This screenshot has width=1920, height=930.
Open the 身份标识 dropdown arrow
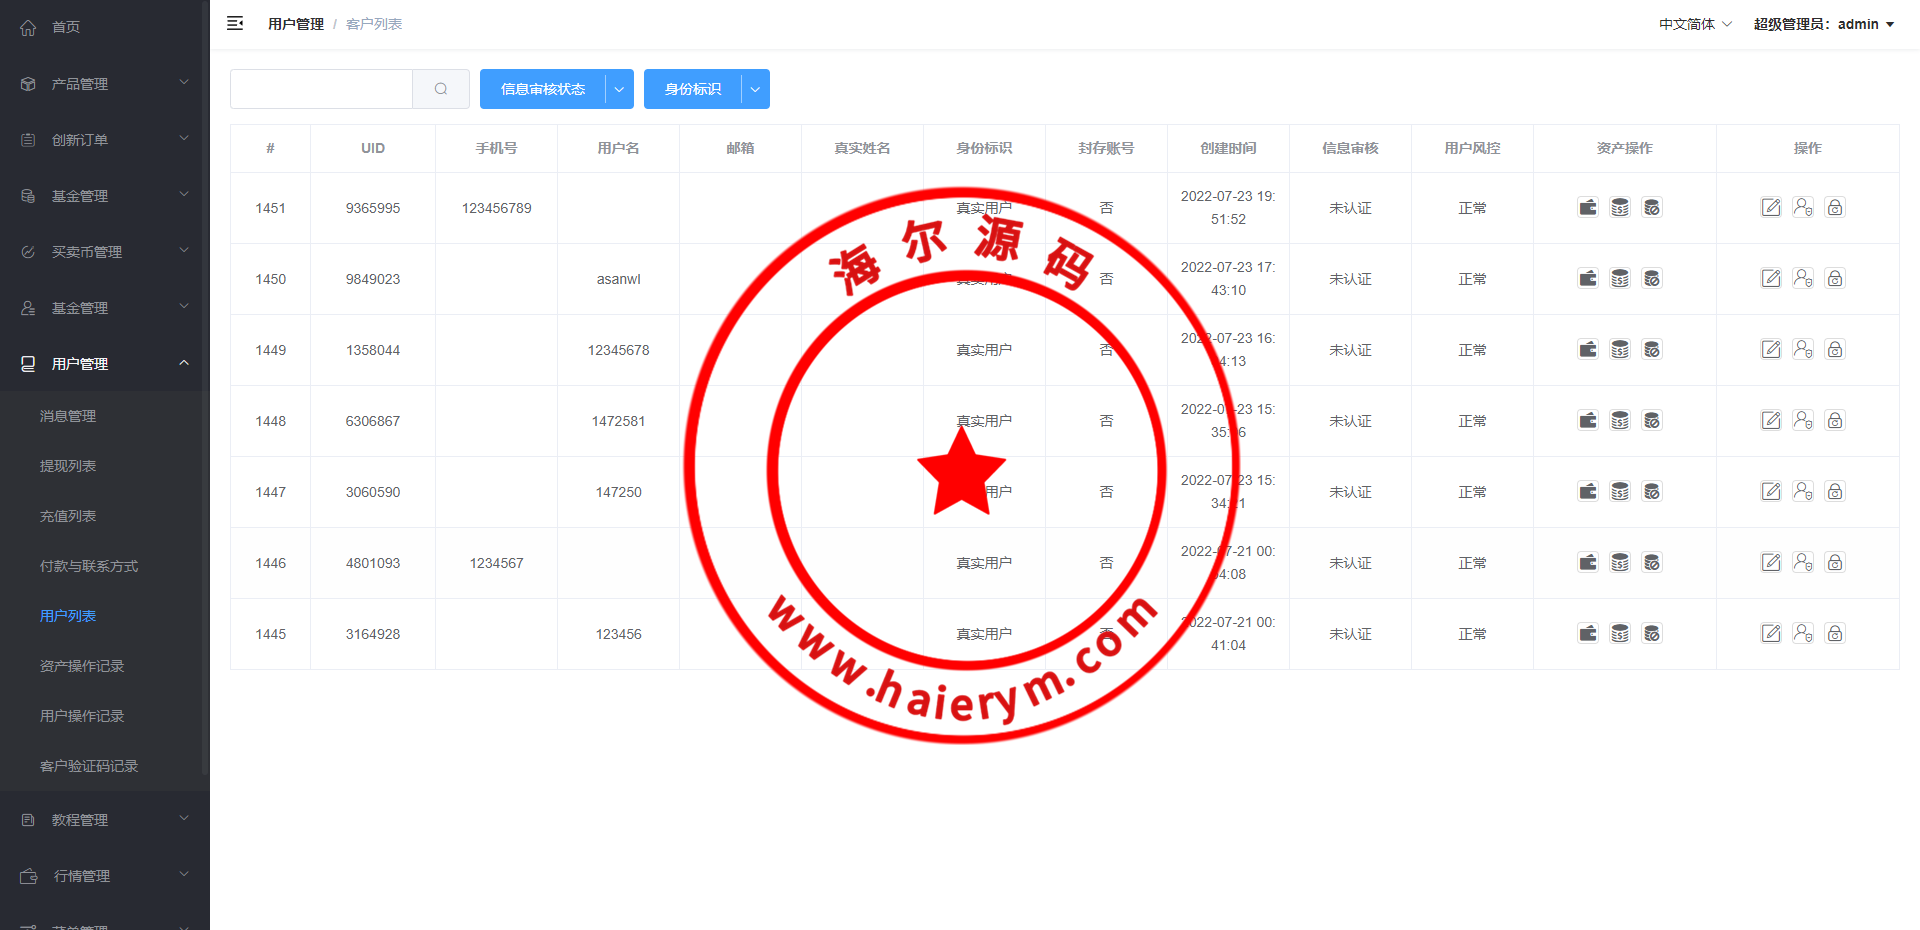755,89
